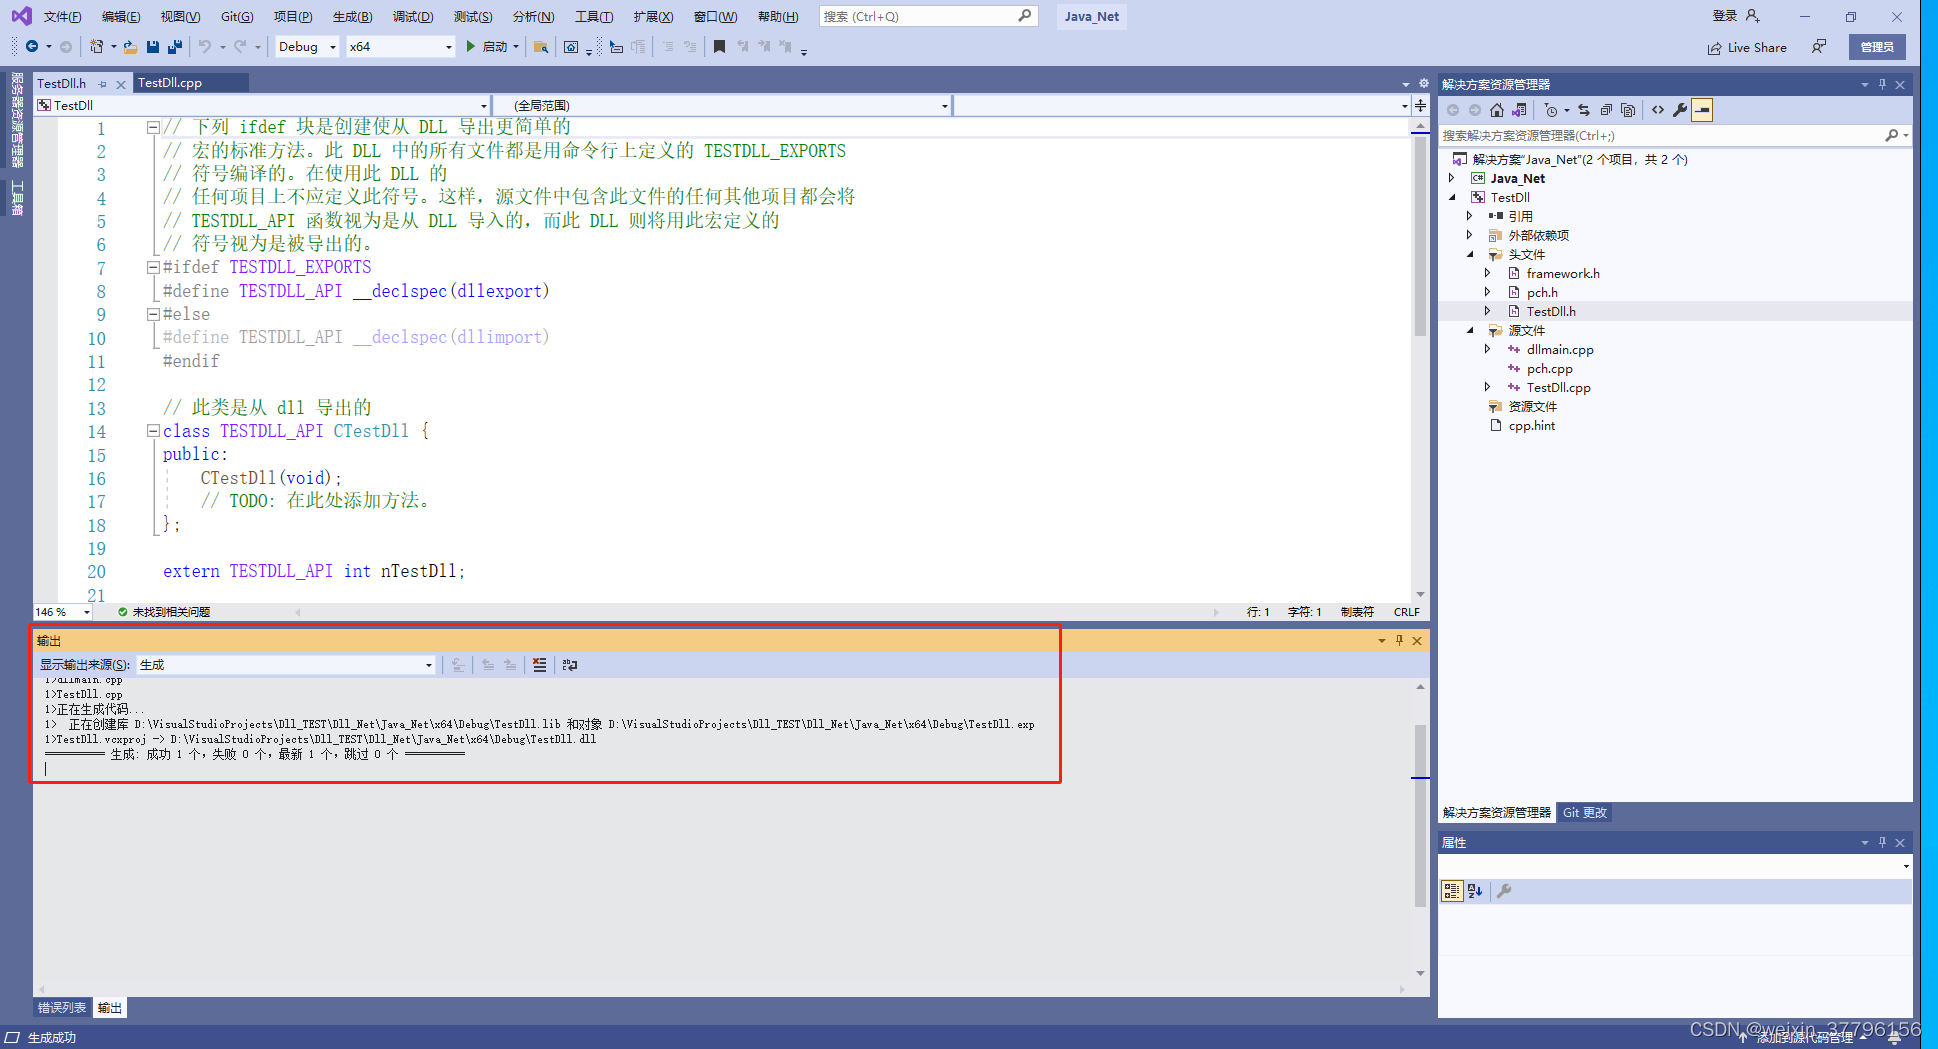Switch to the TestDll.cpp editor tab
Screen dimensions: 1938x1049
[x=170, y=83]
